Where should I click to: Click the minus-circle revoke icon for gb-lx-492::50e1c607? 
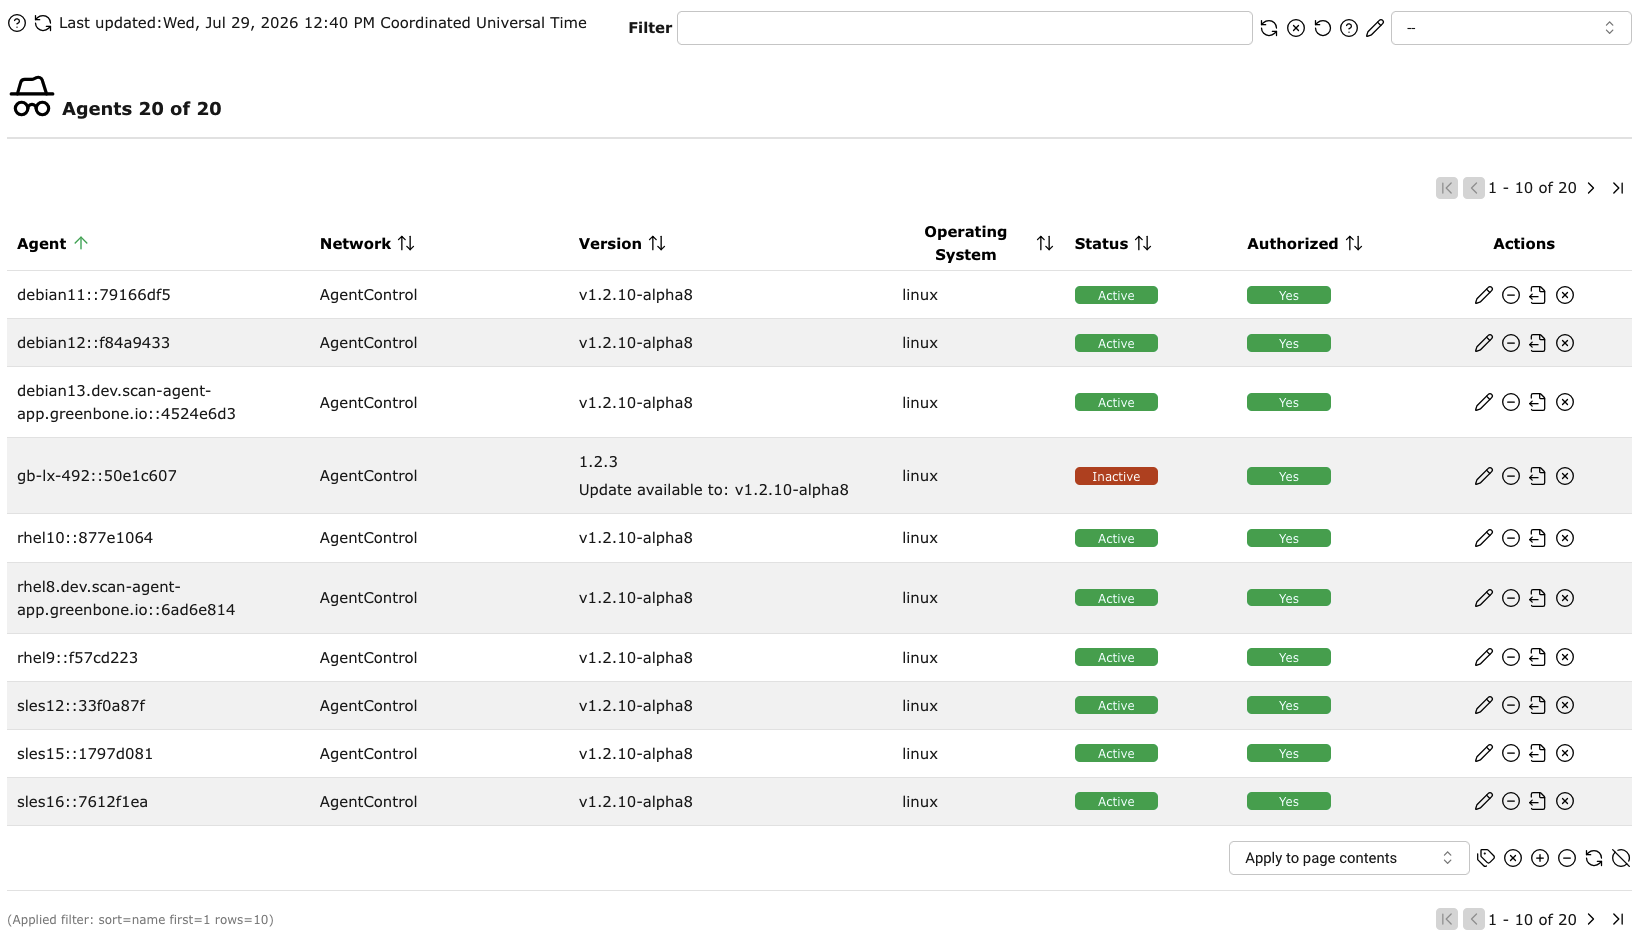pyautogui.click(x=1511, y=476)
